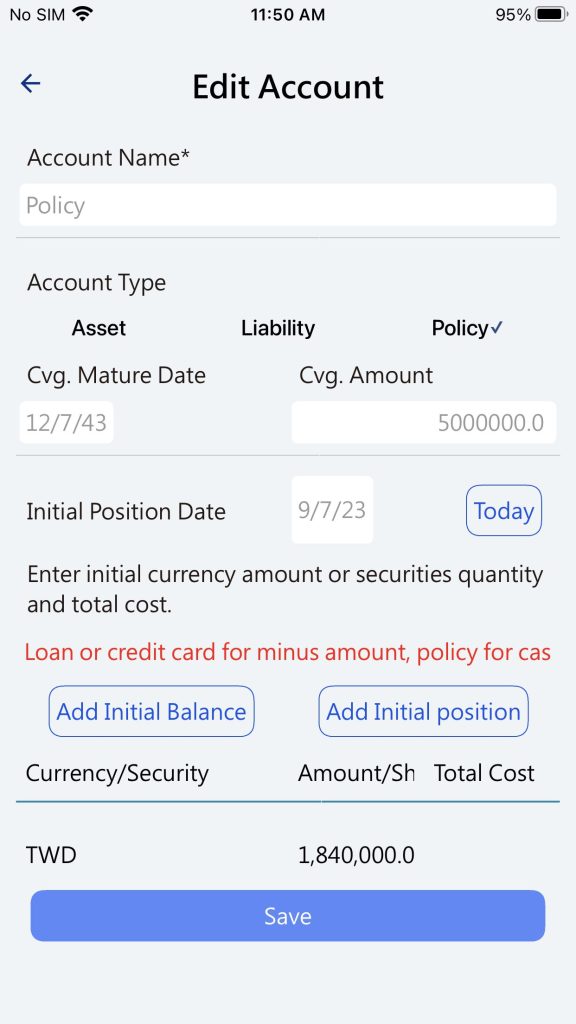Viewport: 576px width, 1024px height.
Task: Select the Asset account type
Action: pos(99,328)
